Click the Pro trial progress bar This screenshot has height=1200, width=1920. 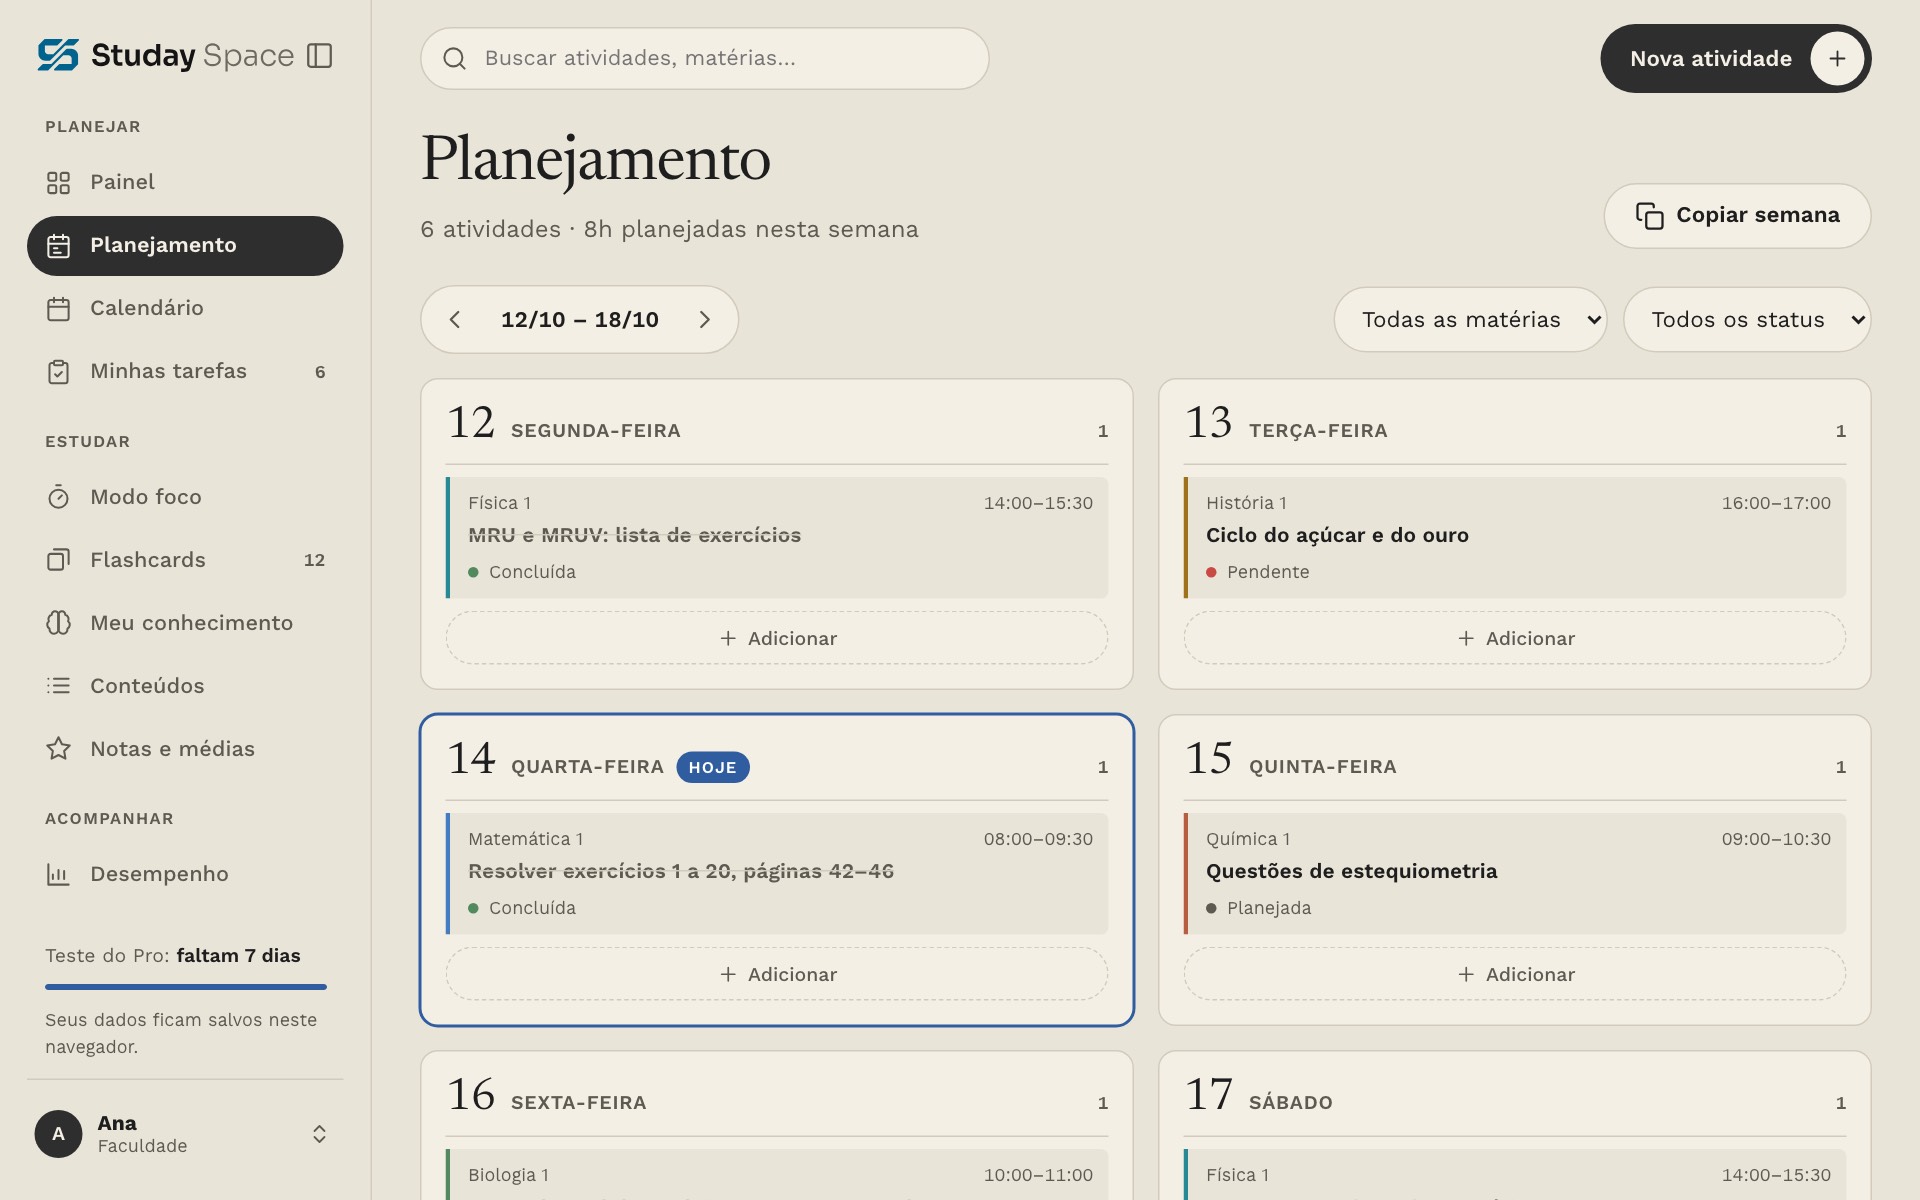(185, 987)
